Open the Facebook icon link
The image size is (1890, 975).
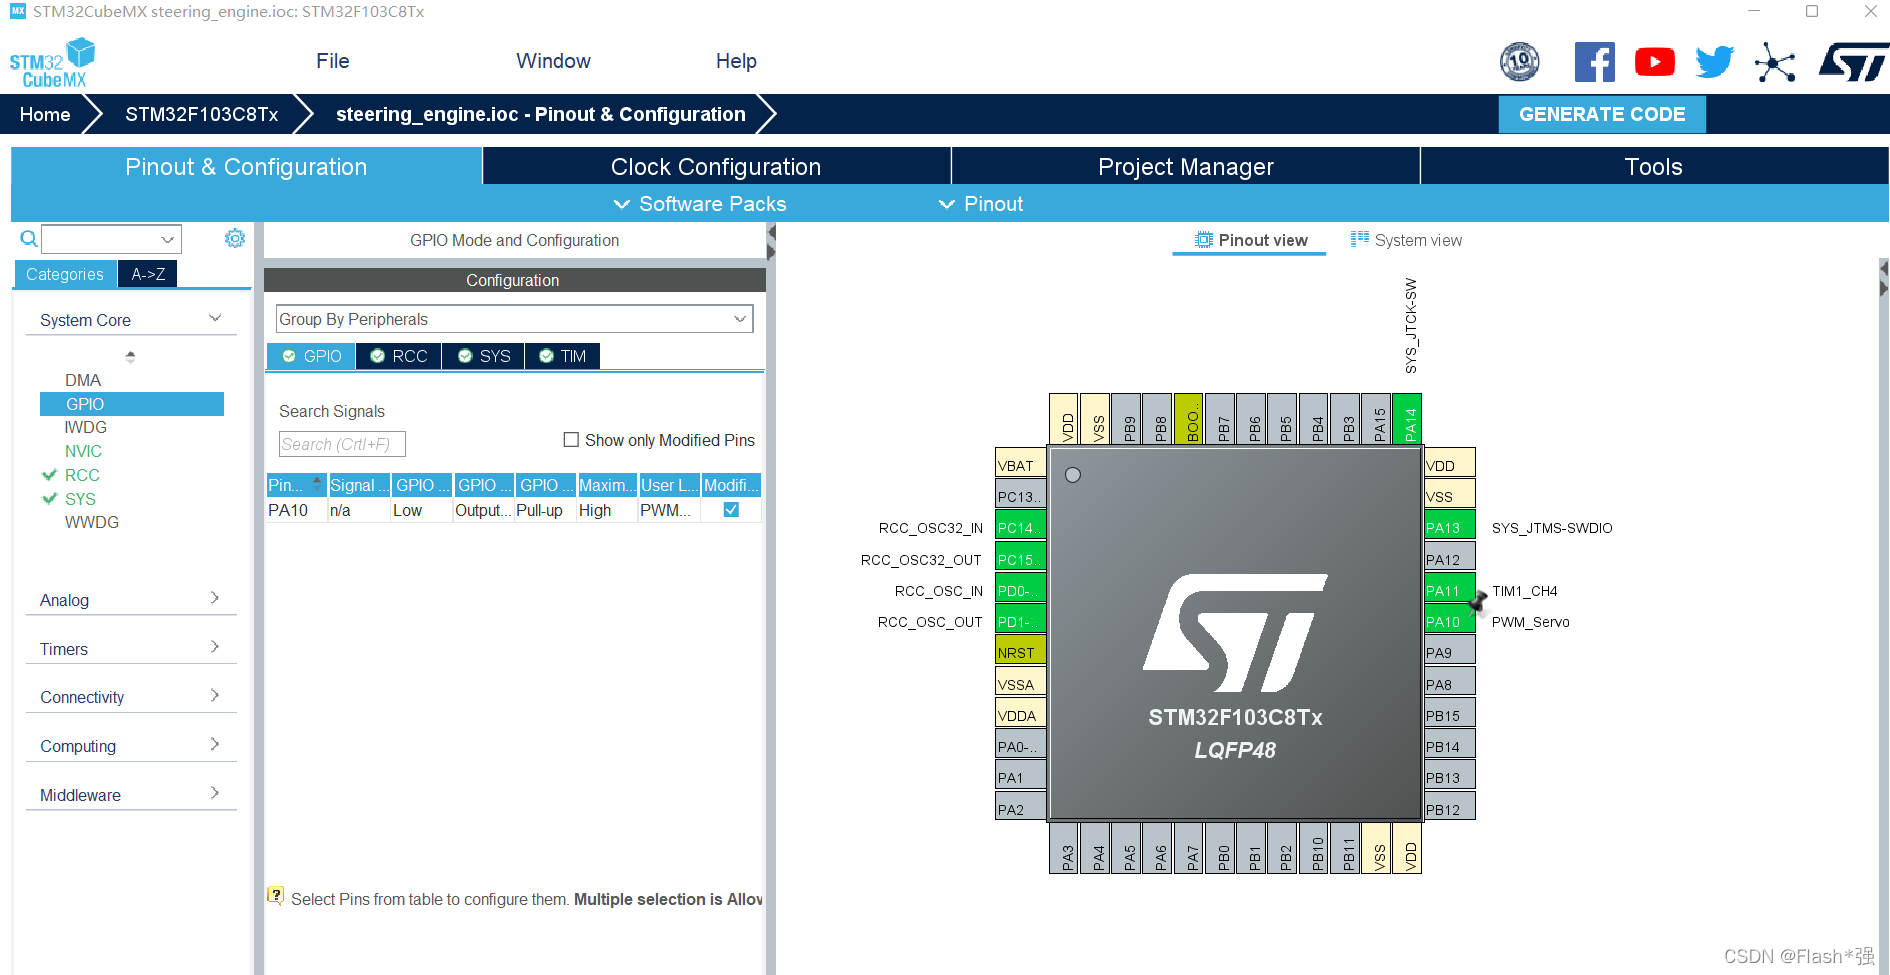(1594, 62)
